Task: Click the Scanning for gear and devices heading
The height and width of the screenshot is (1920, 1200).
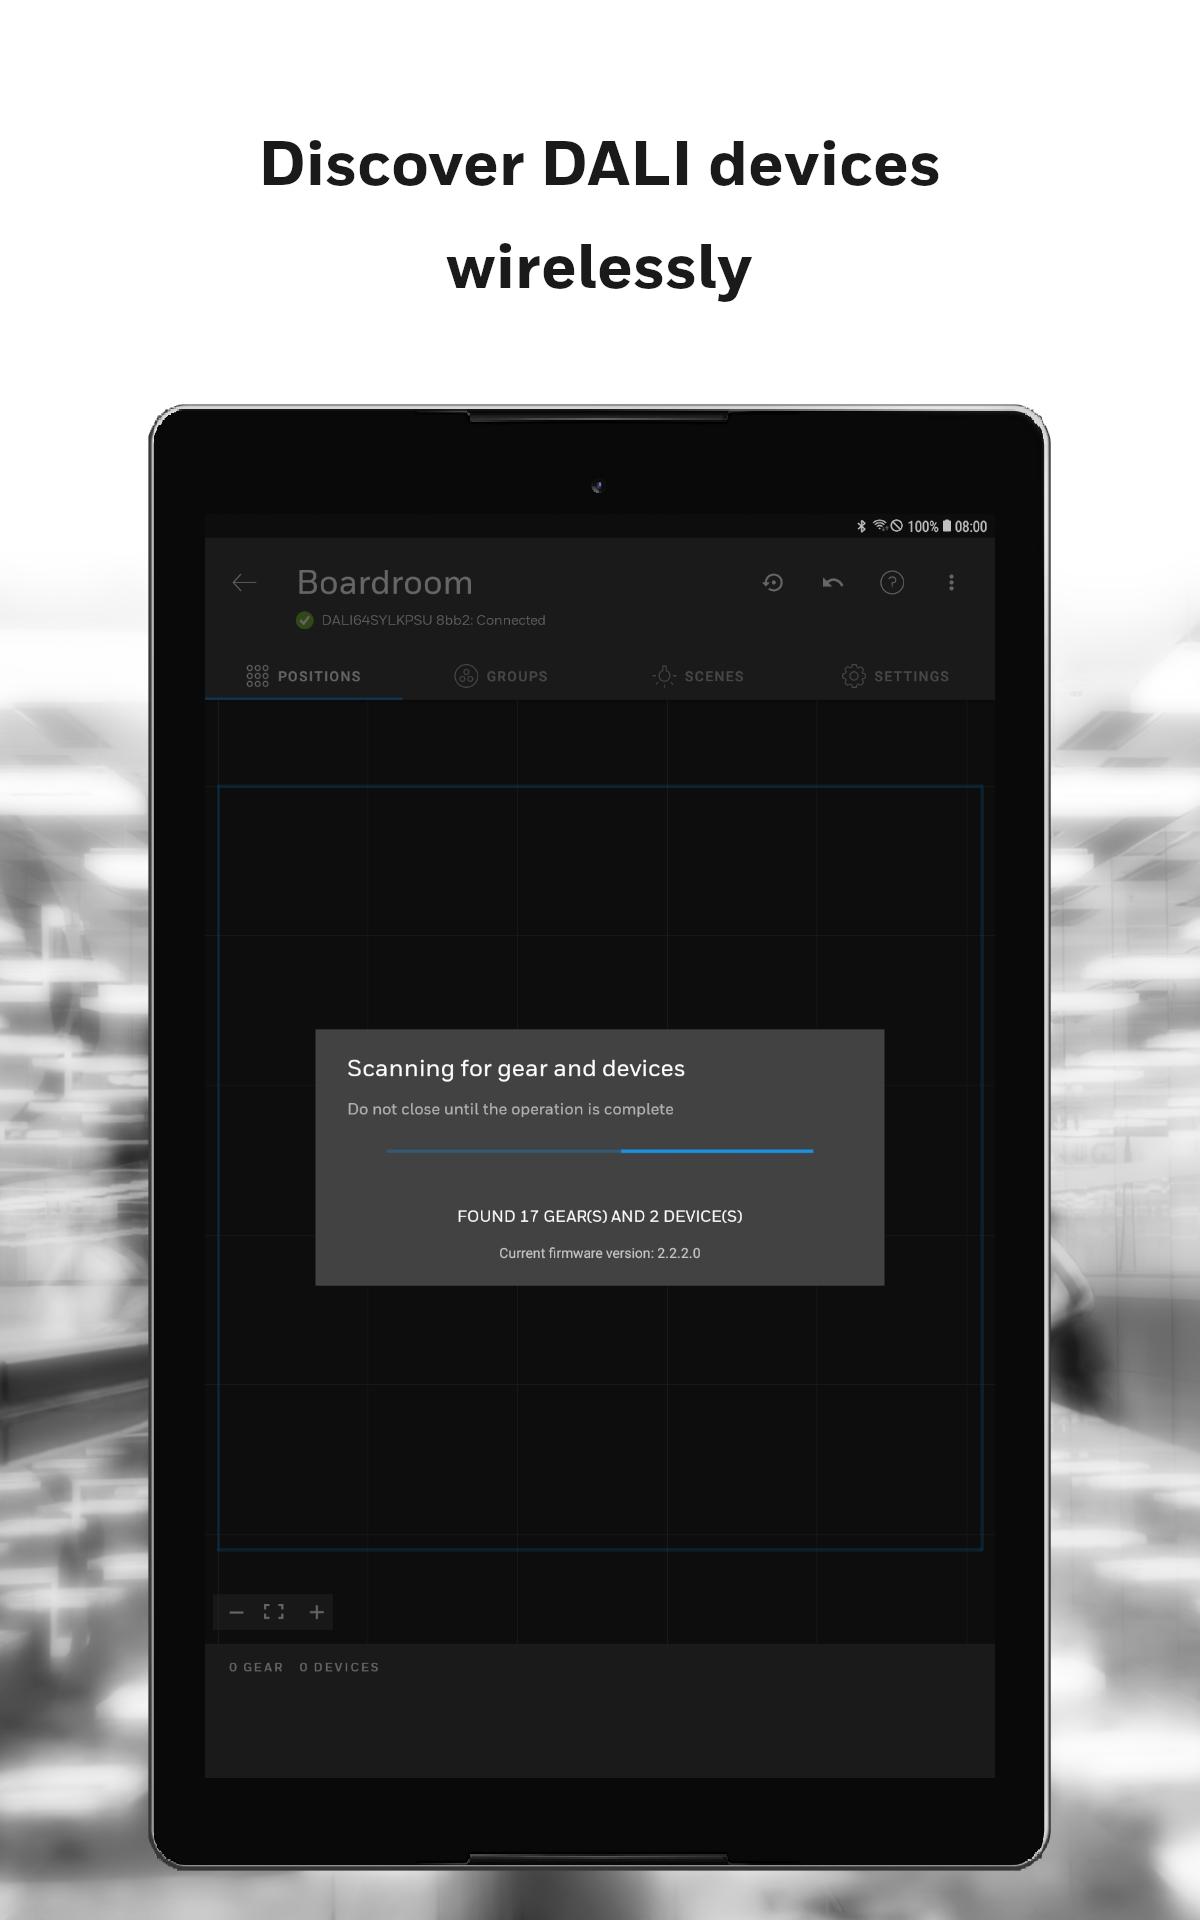Action: pos(516,1068)
